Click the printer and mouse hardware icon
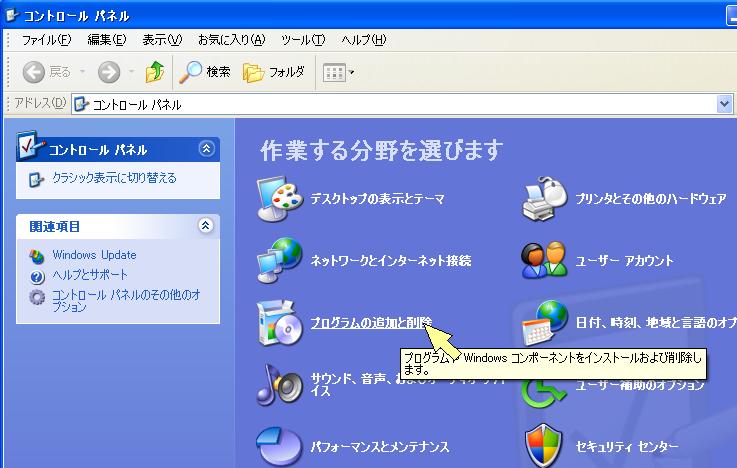Image resolution: width=737 pixels, height=468 pixels. (x=545, y=199)
